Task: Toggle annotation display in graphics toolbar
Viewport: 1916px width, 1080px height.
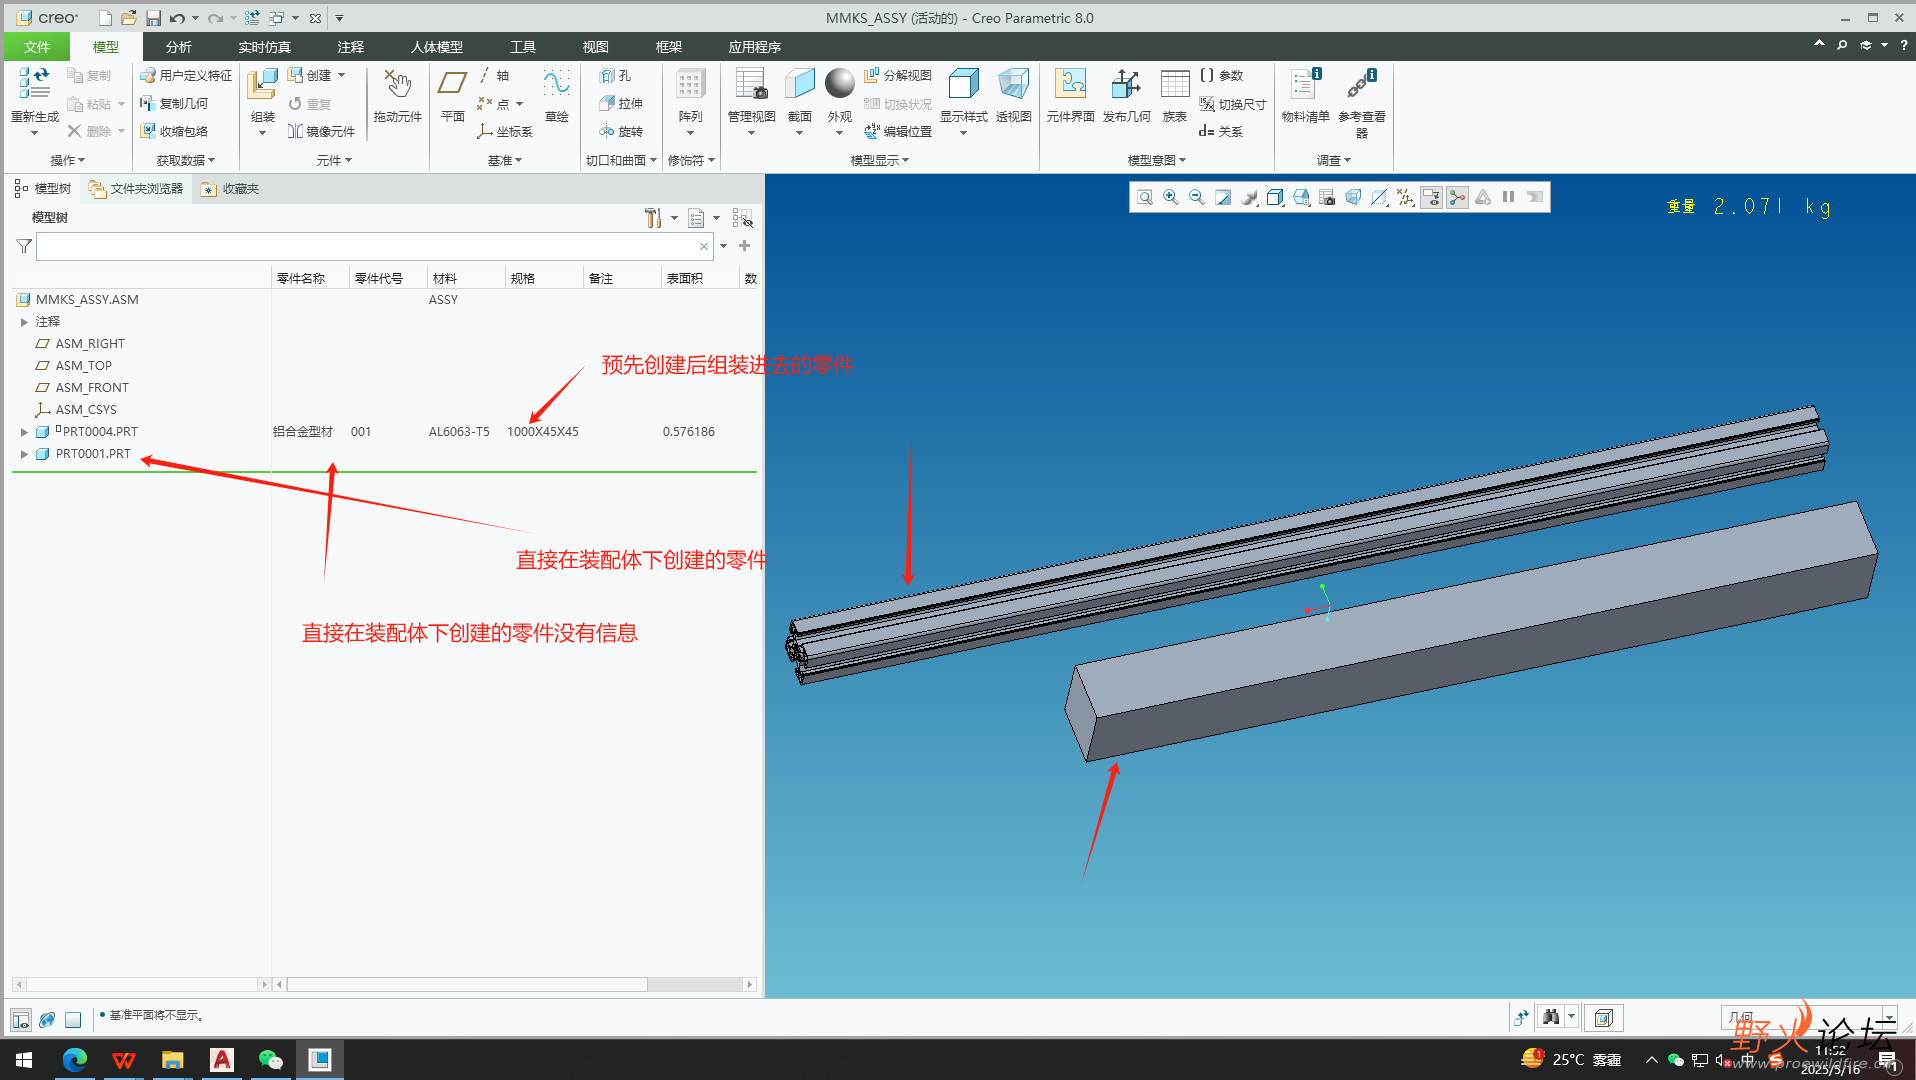Action: [1431, 198]
